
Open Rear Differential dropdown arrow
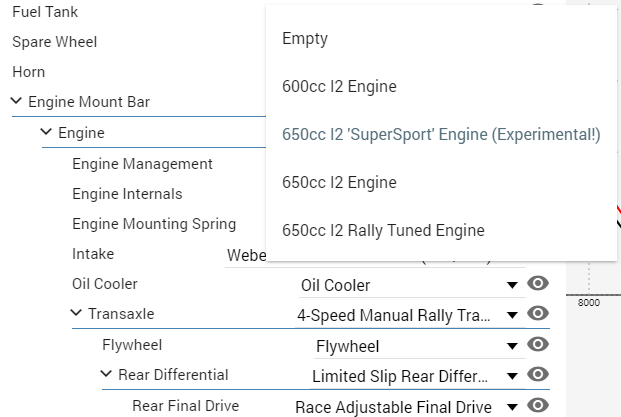512,376
